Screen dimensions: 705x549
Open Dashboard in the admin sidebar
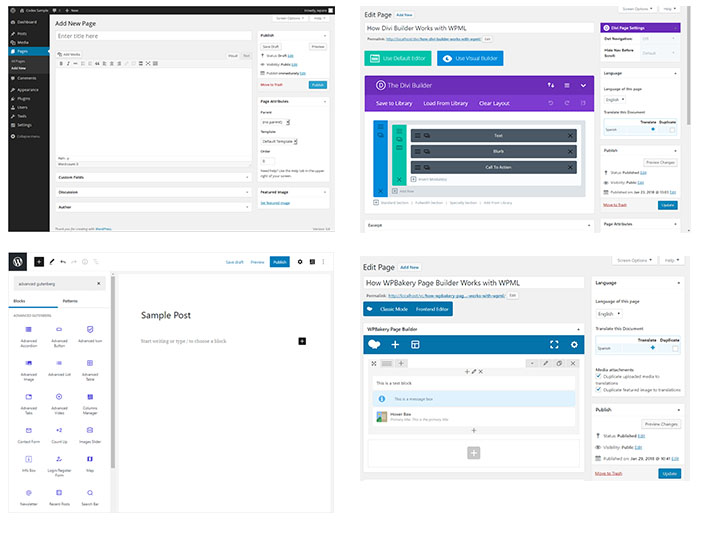(29, 22)
